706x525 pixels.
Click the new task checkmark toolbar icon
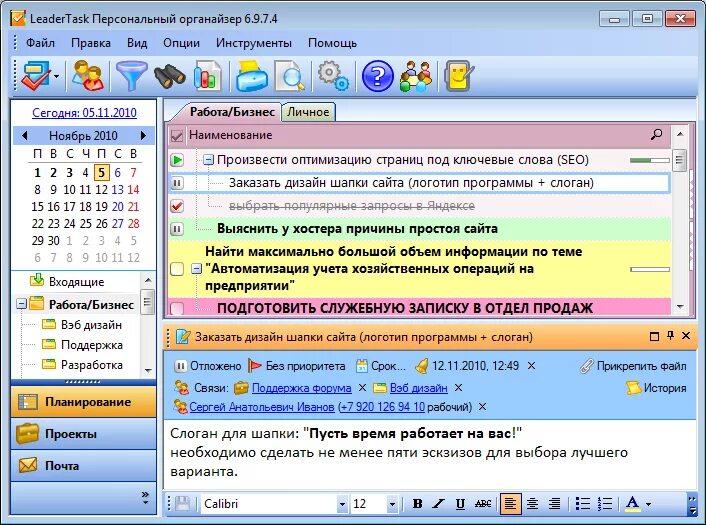[36, 76]
